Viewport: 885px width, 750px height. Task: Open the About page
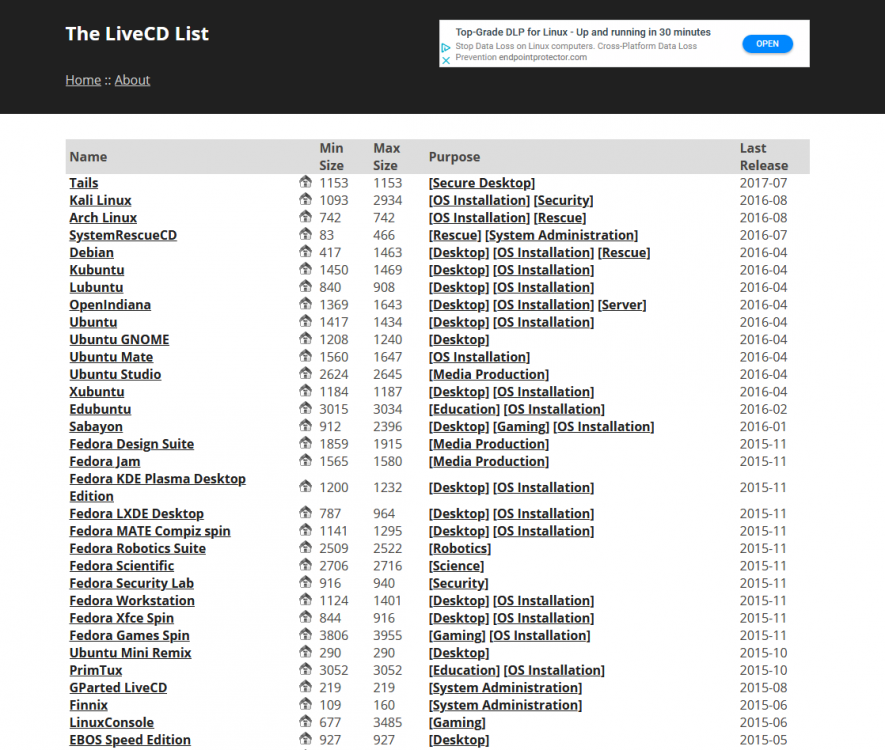[132, 80]
